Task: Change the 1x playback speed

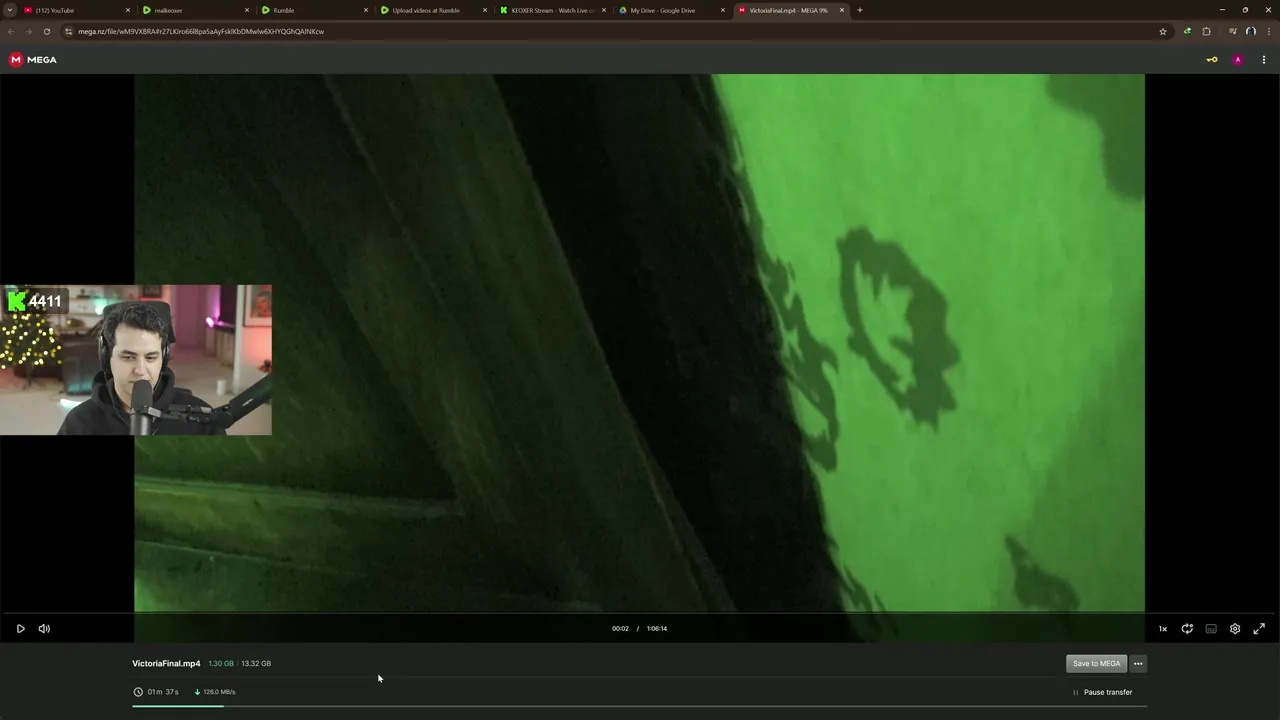Action: [1163, 629]
